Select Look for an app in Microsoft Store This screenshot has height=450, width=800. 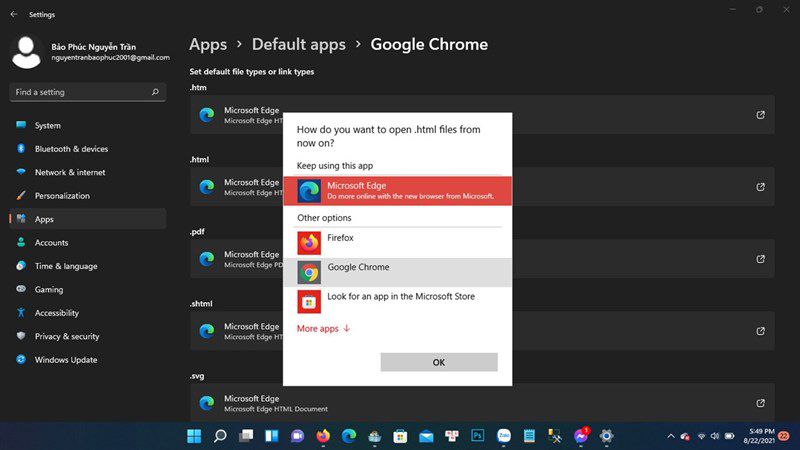pyautogui.click(x=397, y=302)
